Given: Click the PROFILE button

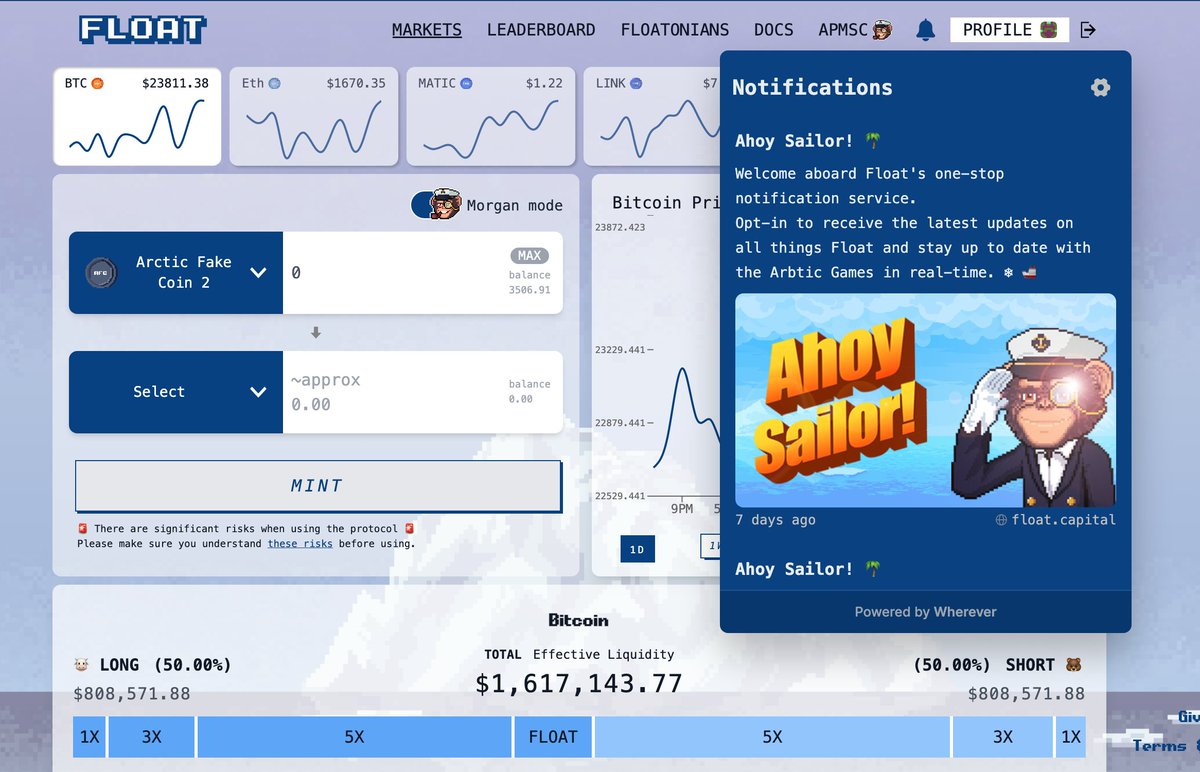Looking at the screenshot, I should coord(1010,30).
